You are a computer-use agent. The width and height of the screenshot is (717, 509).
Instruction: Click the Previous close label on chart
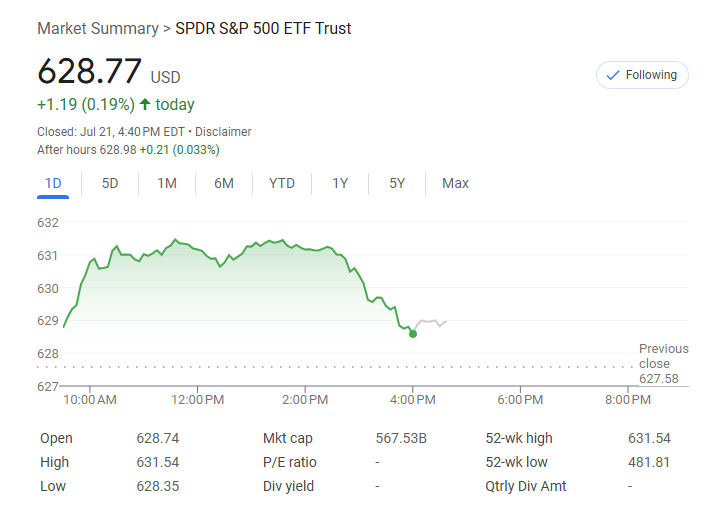(x=663, y=356)
